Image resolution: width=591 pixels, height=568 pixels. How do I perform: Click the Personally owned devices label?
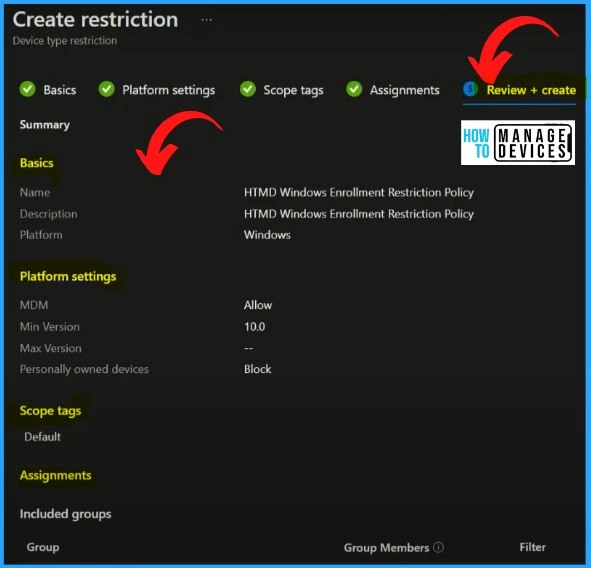(84, 369)
